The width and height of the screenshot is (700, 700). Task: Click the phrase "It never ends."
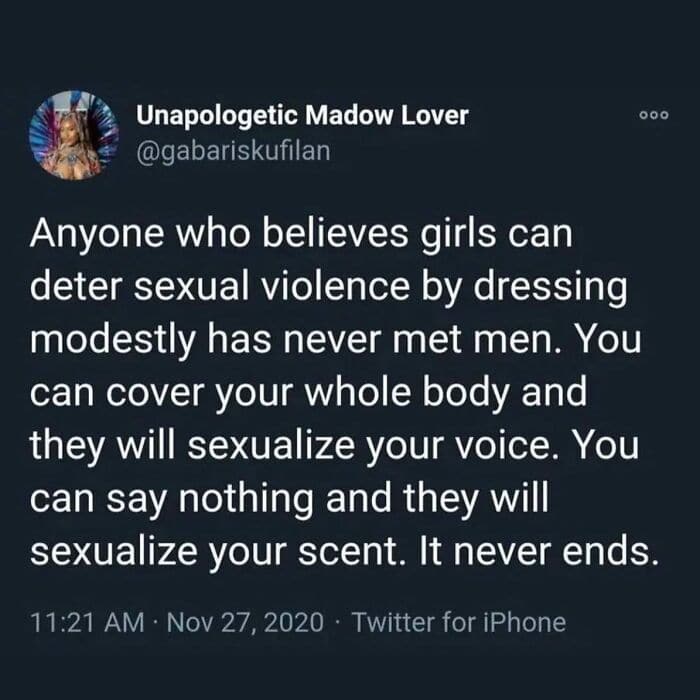pyautogui.click(x=538, y=551)
